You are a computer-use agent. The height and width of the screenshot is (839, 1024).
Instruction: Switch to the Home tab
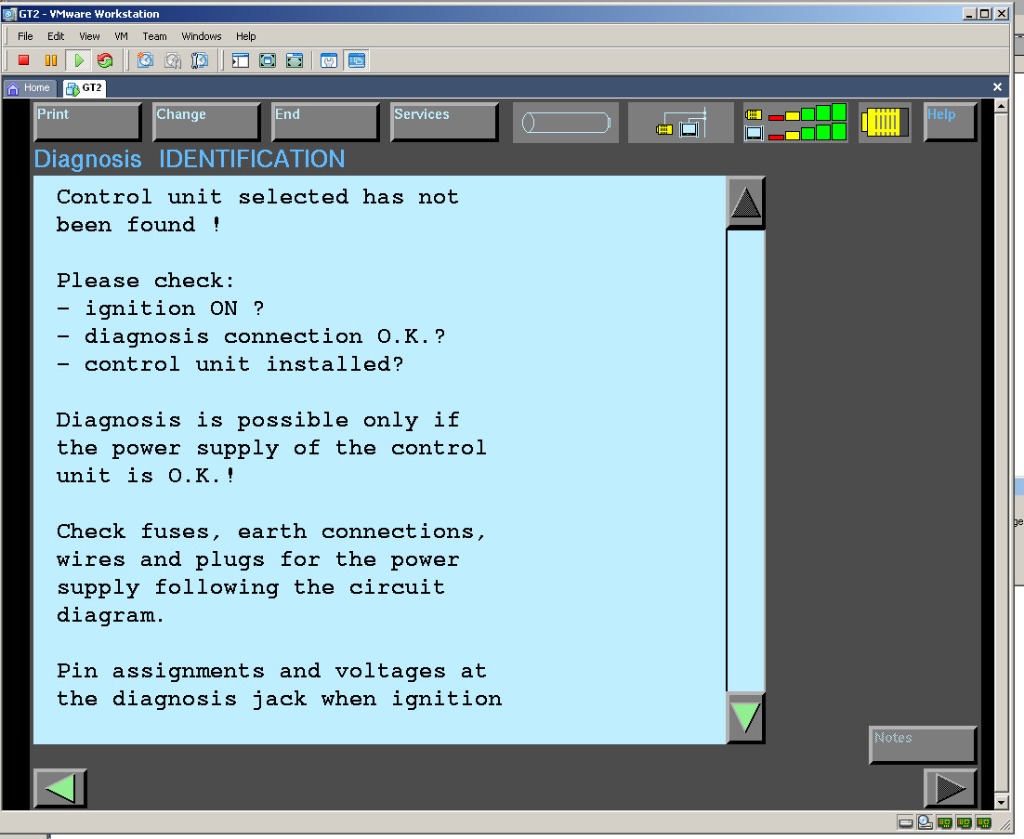point(29,88)
